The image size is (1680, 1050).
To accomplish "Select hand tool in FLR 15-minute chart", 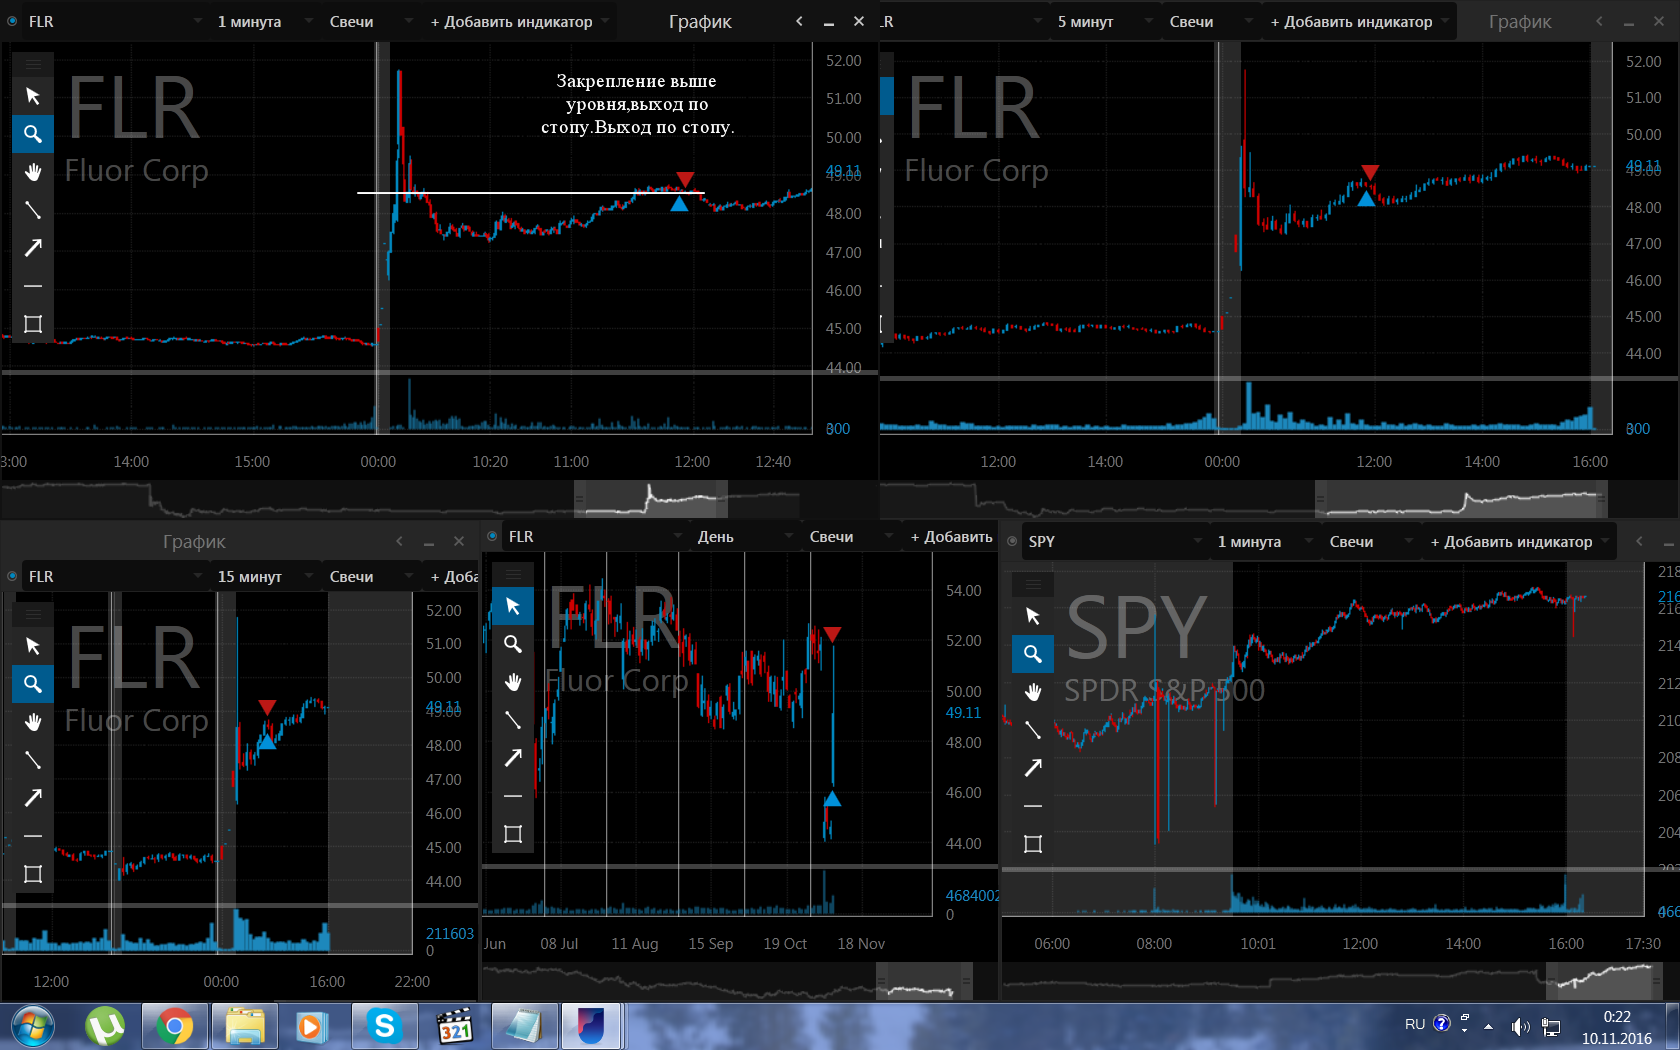I will point(33,722).
